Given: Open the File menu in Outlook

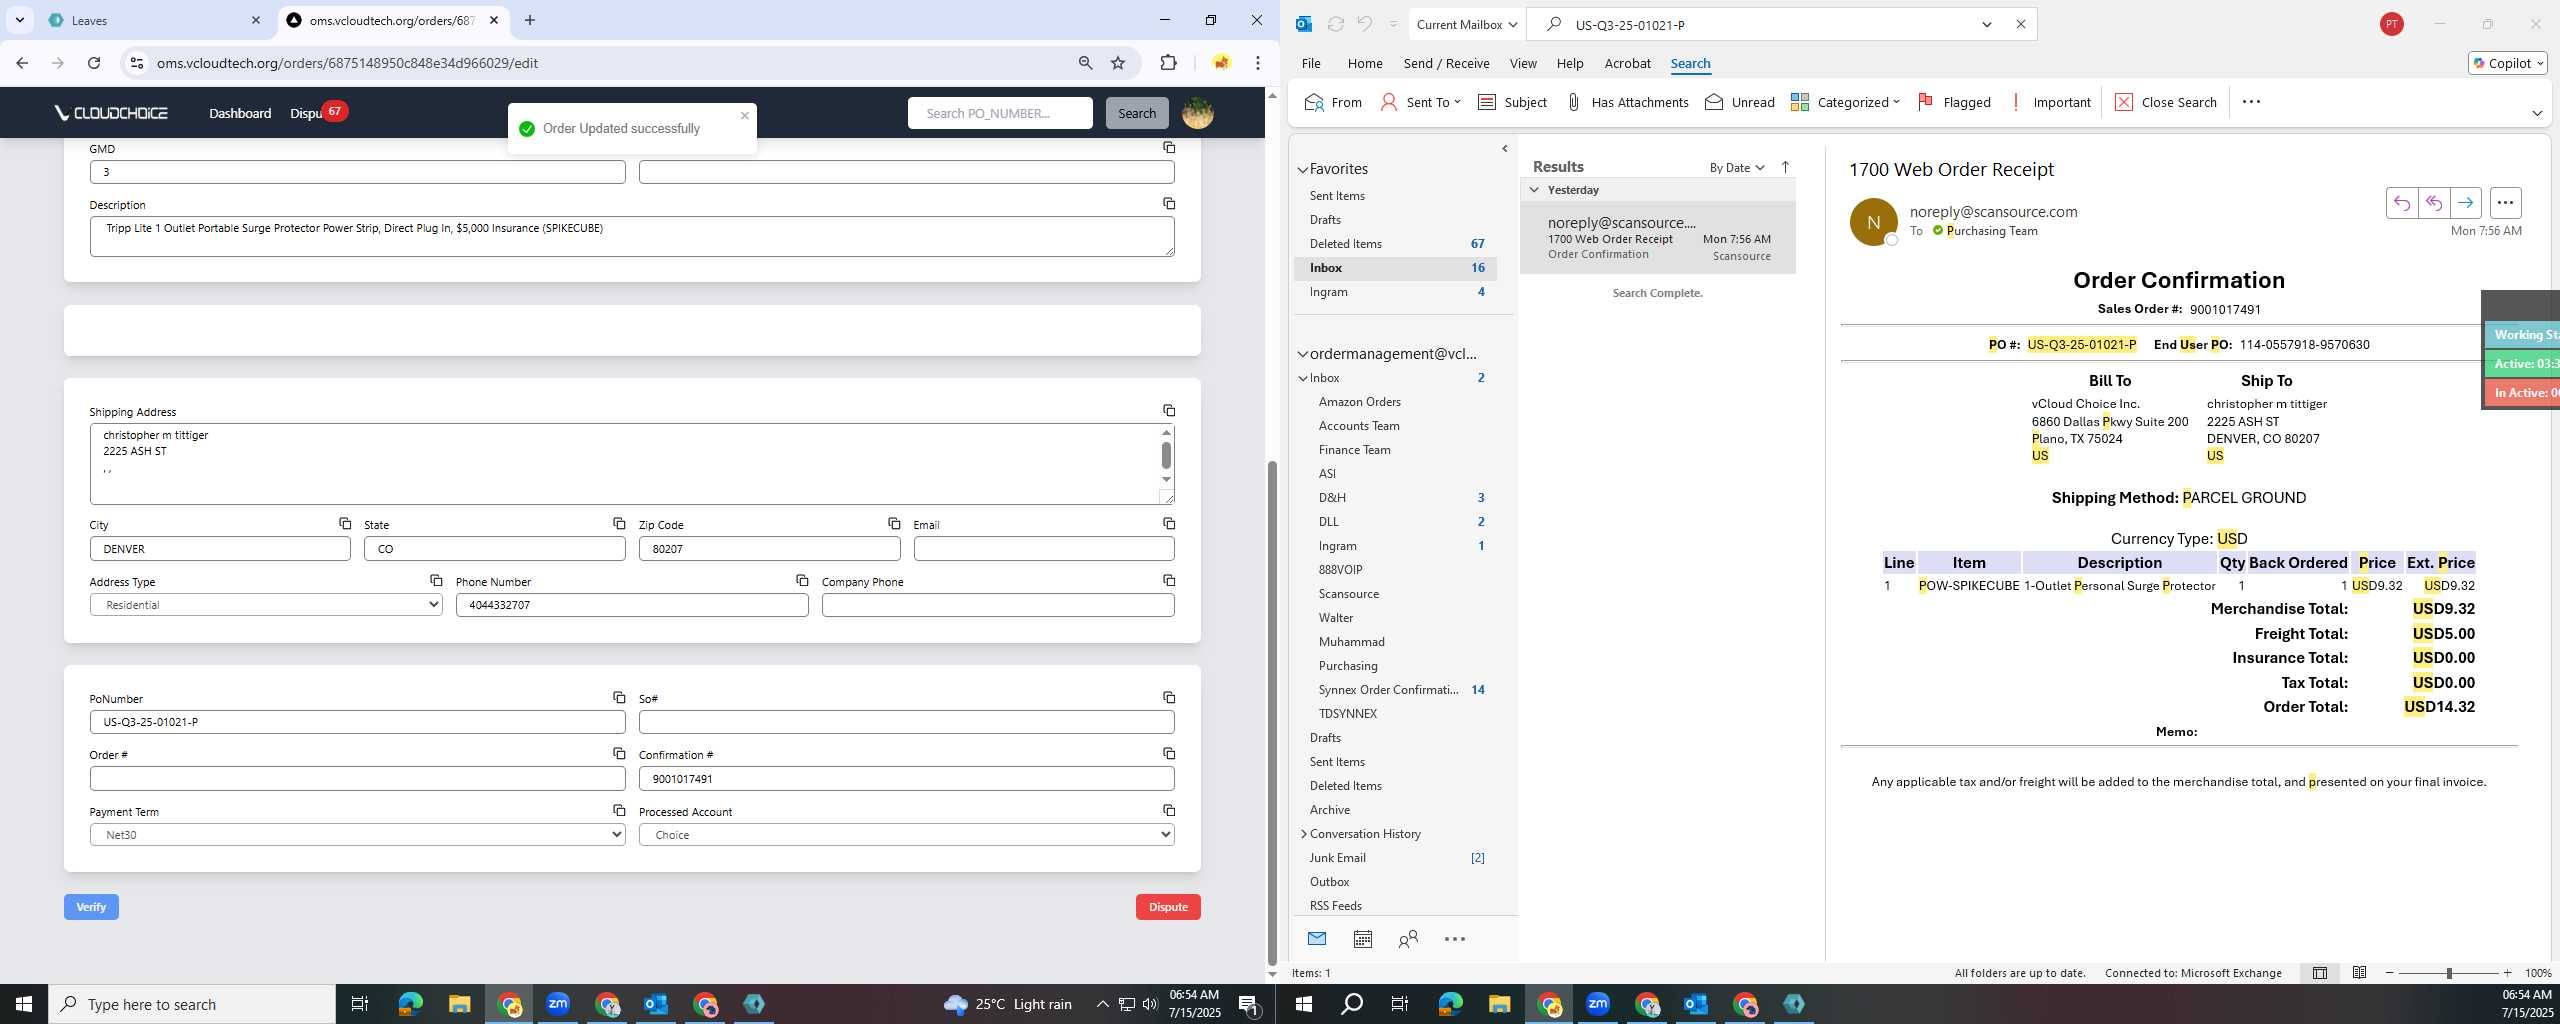Looking at the screenshot, I should [1310, 63].
